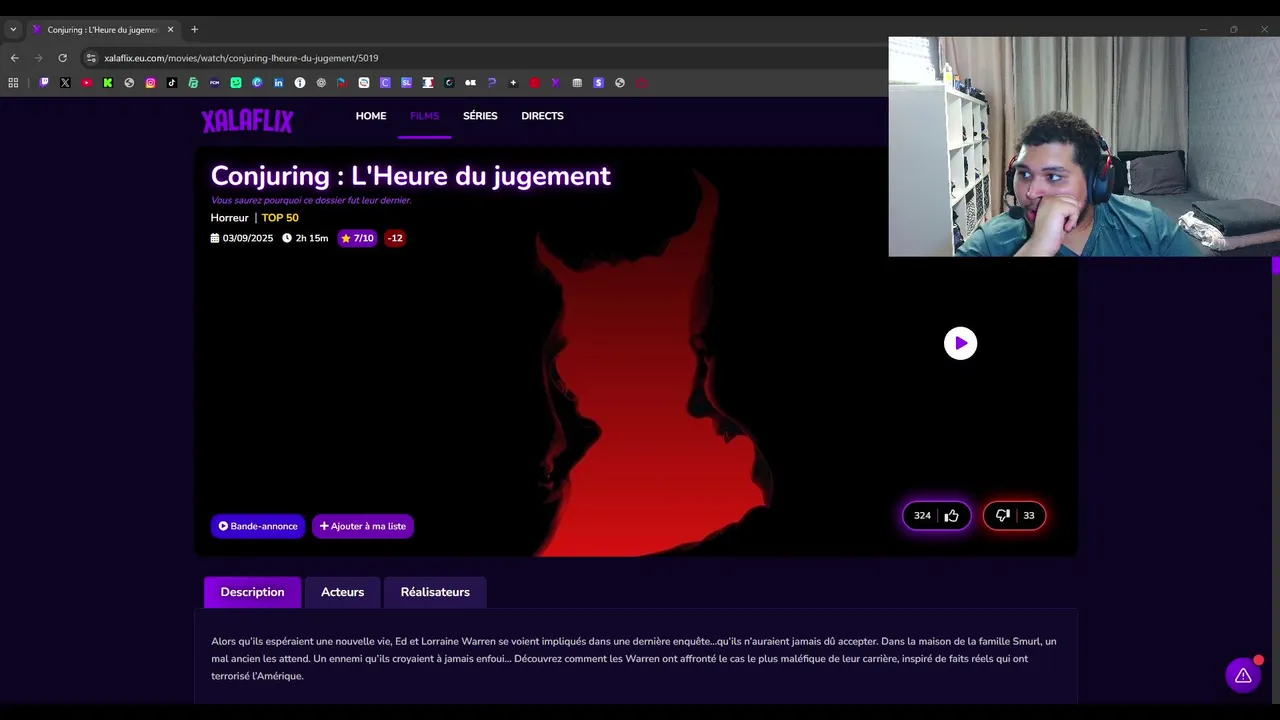Viewport: 1280px width, 720px height.
Task: Open the purple S bookmark icon
Action: point(598,83)
